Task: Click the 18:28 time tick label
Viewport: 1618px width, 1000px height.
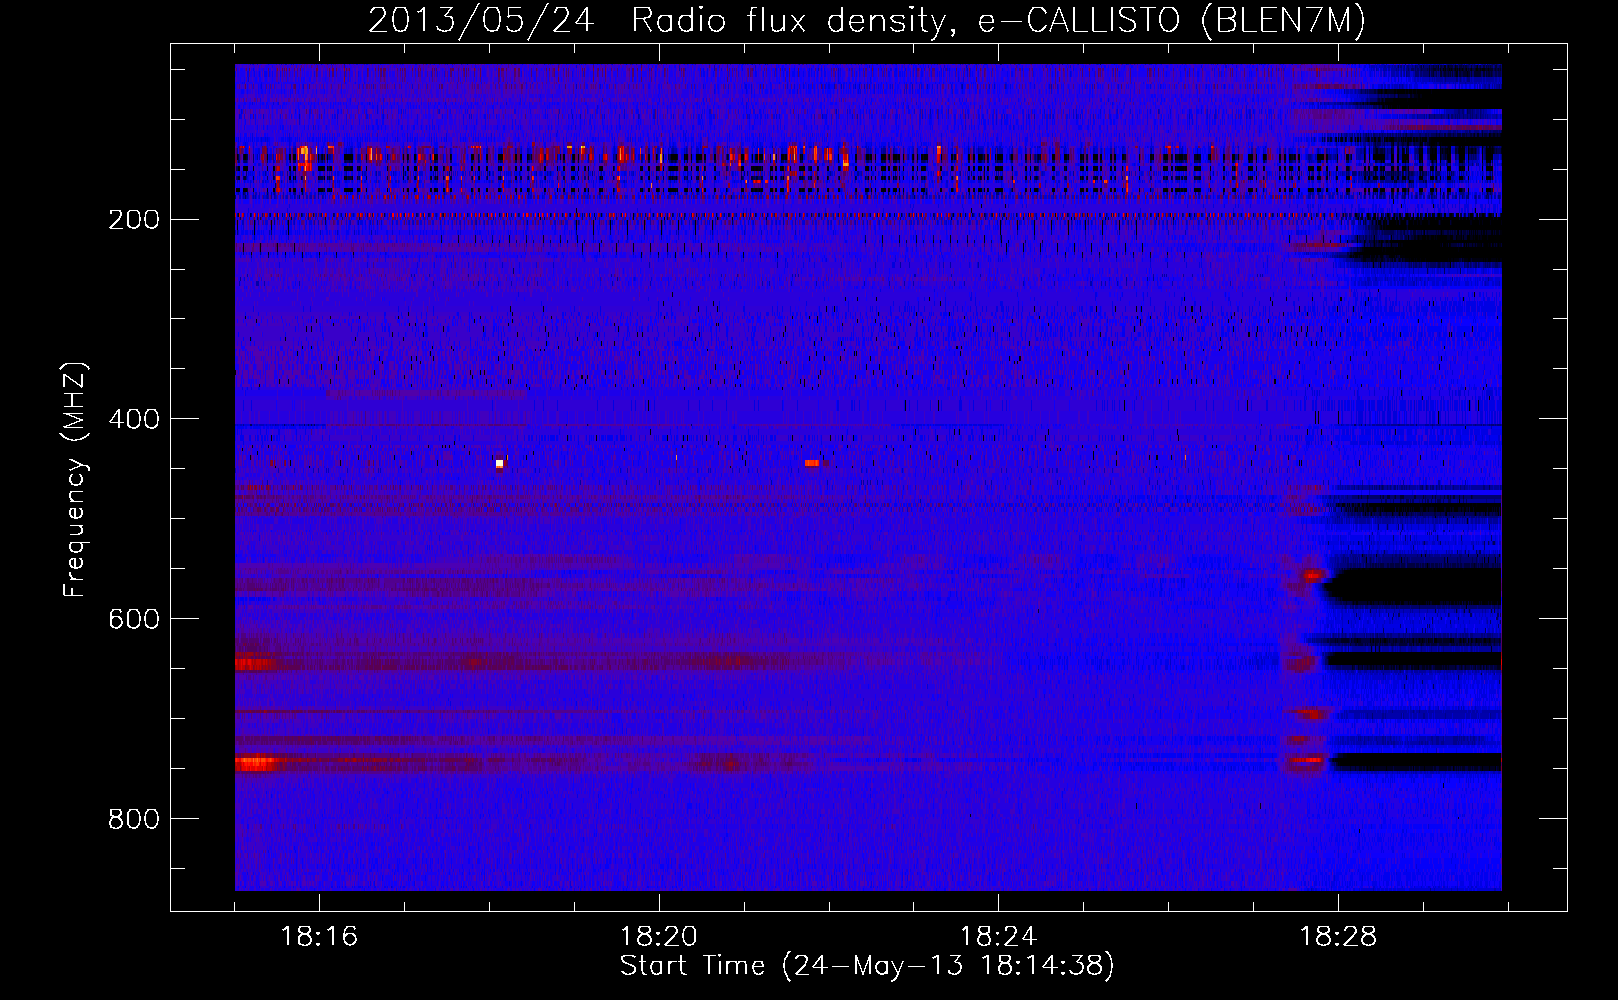Action: coord(1338,937)
